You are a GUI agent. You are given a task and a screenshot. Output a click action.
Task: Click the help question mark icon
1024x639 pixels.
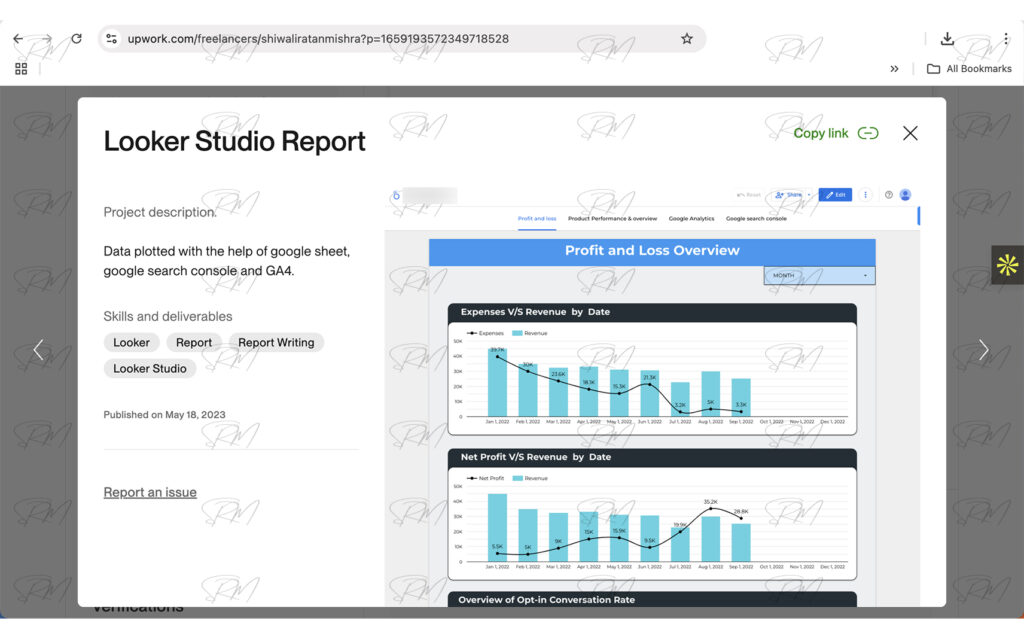[888, 195]
